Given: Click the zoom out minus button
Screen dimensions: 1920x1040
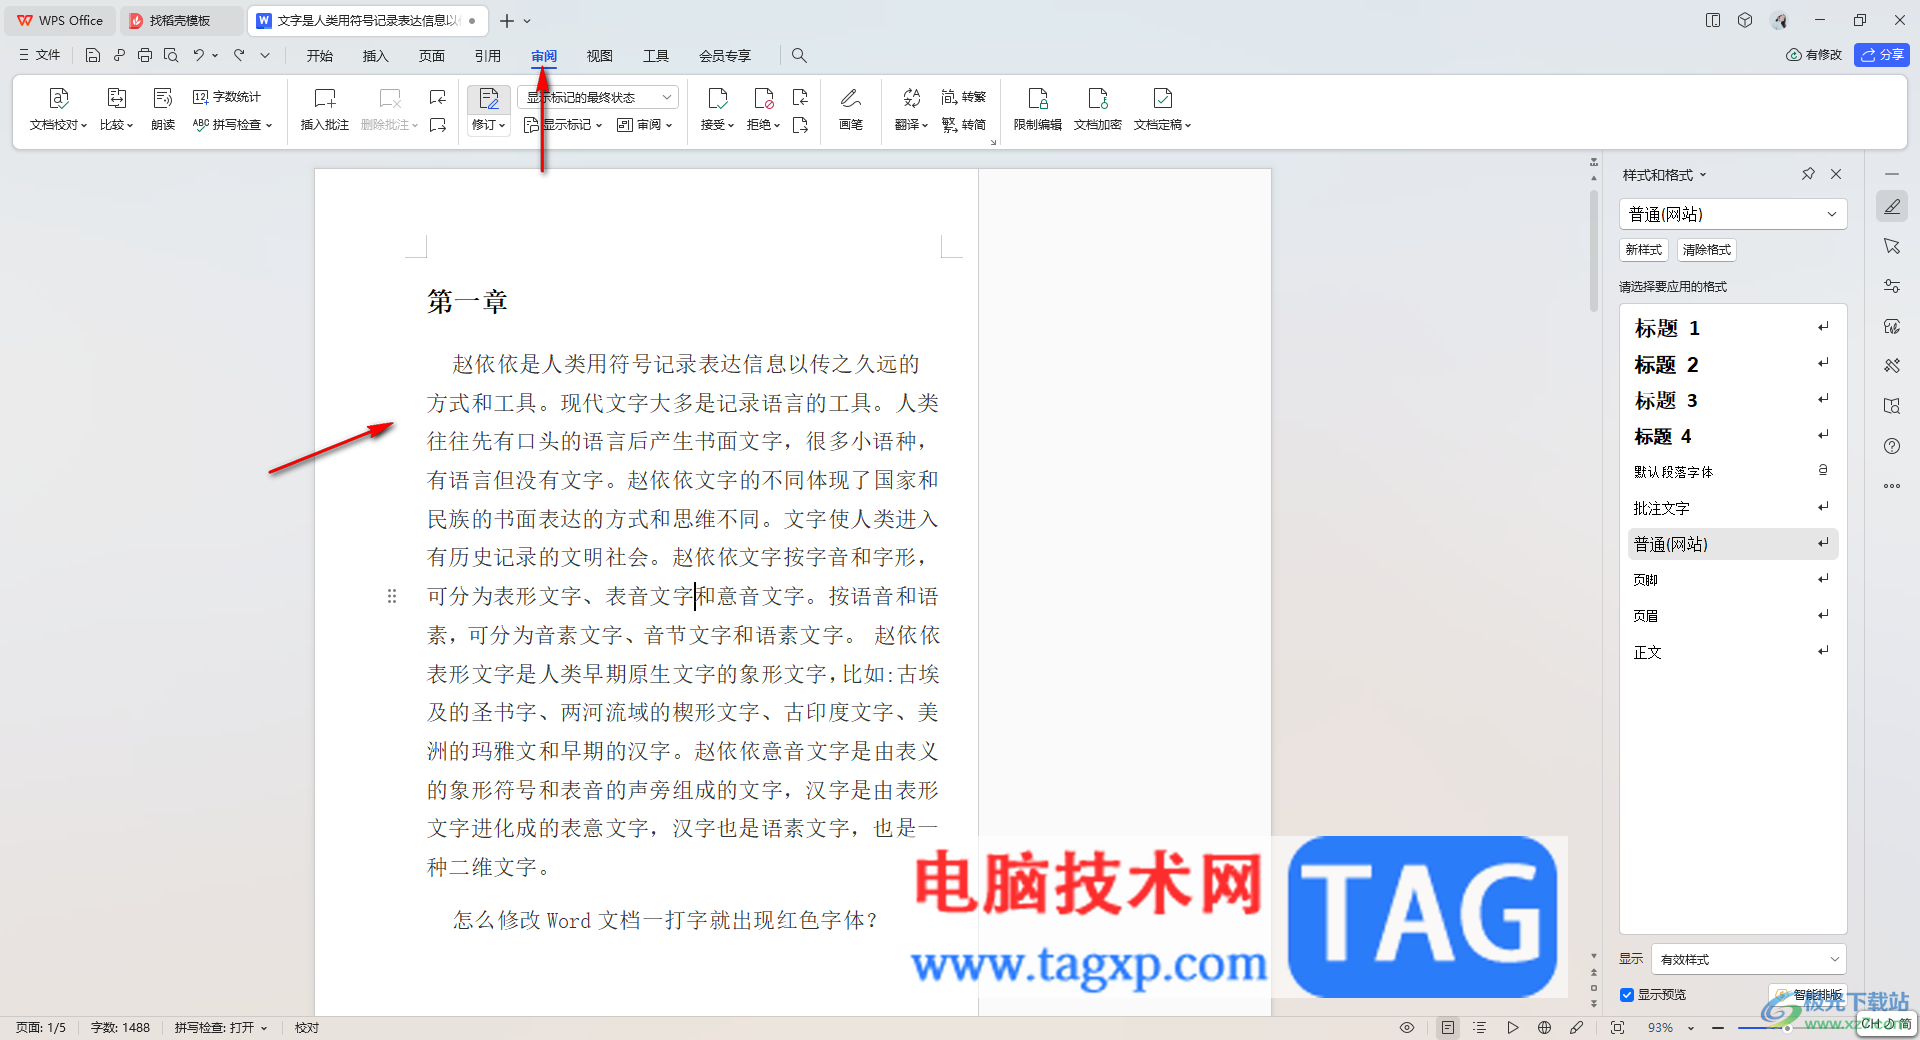Looking at the screenshot, I should point(1718,1028).
